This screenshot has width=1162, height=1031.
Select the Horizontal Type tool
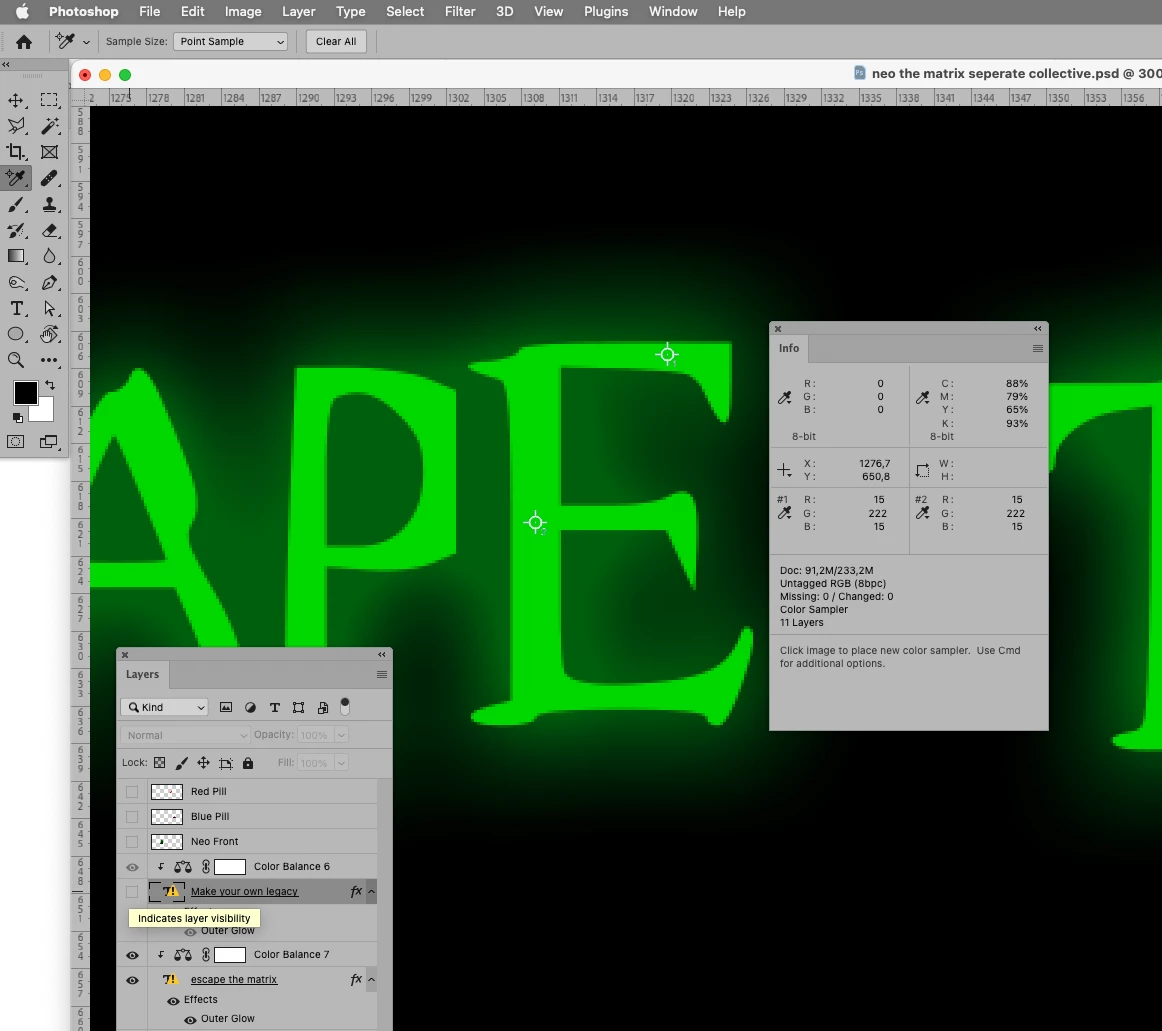[x=16, y=308]
